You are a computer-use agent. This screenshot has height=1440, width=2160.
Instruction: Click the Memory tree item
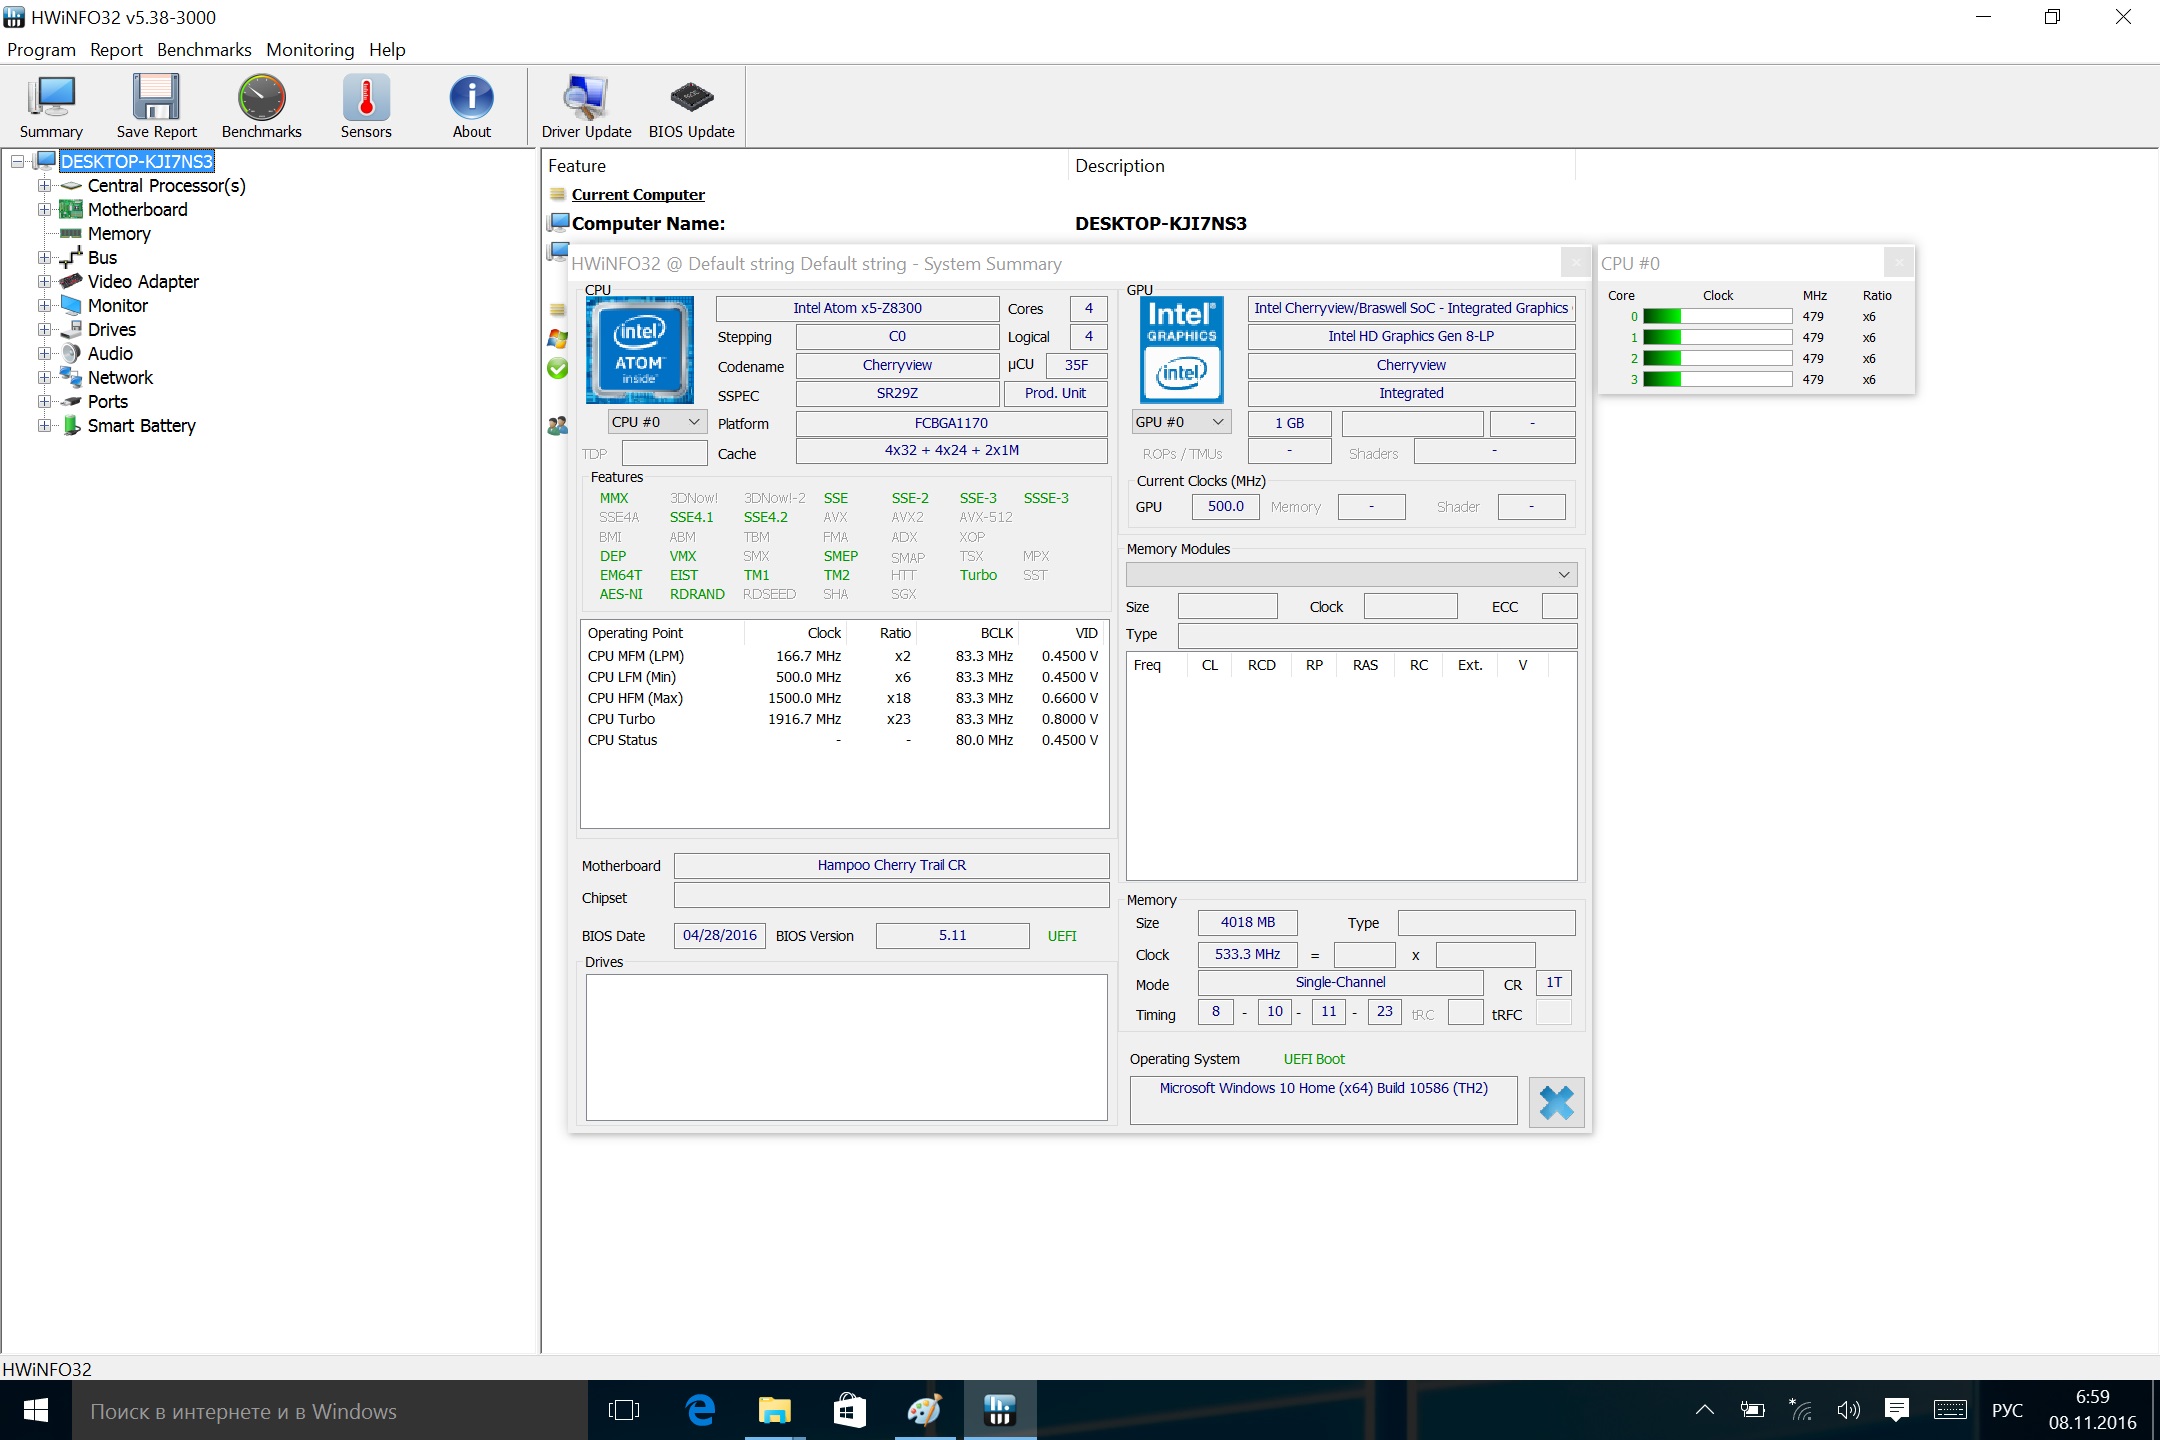tap(119, 233)
